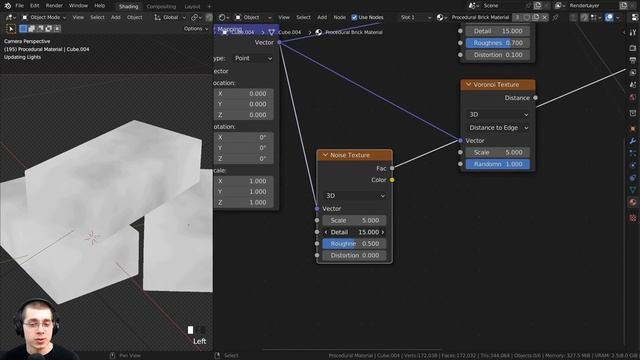Viewport: 640px width, 360px height.
Task: Open the Window menu
Action: coord(78,6)
